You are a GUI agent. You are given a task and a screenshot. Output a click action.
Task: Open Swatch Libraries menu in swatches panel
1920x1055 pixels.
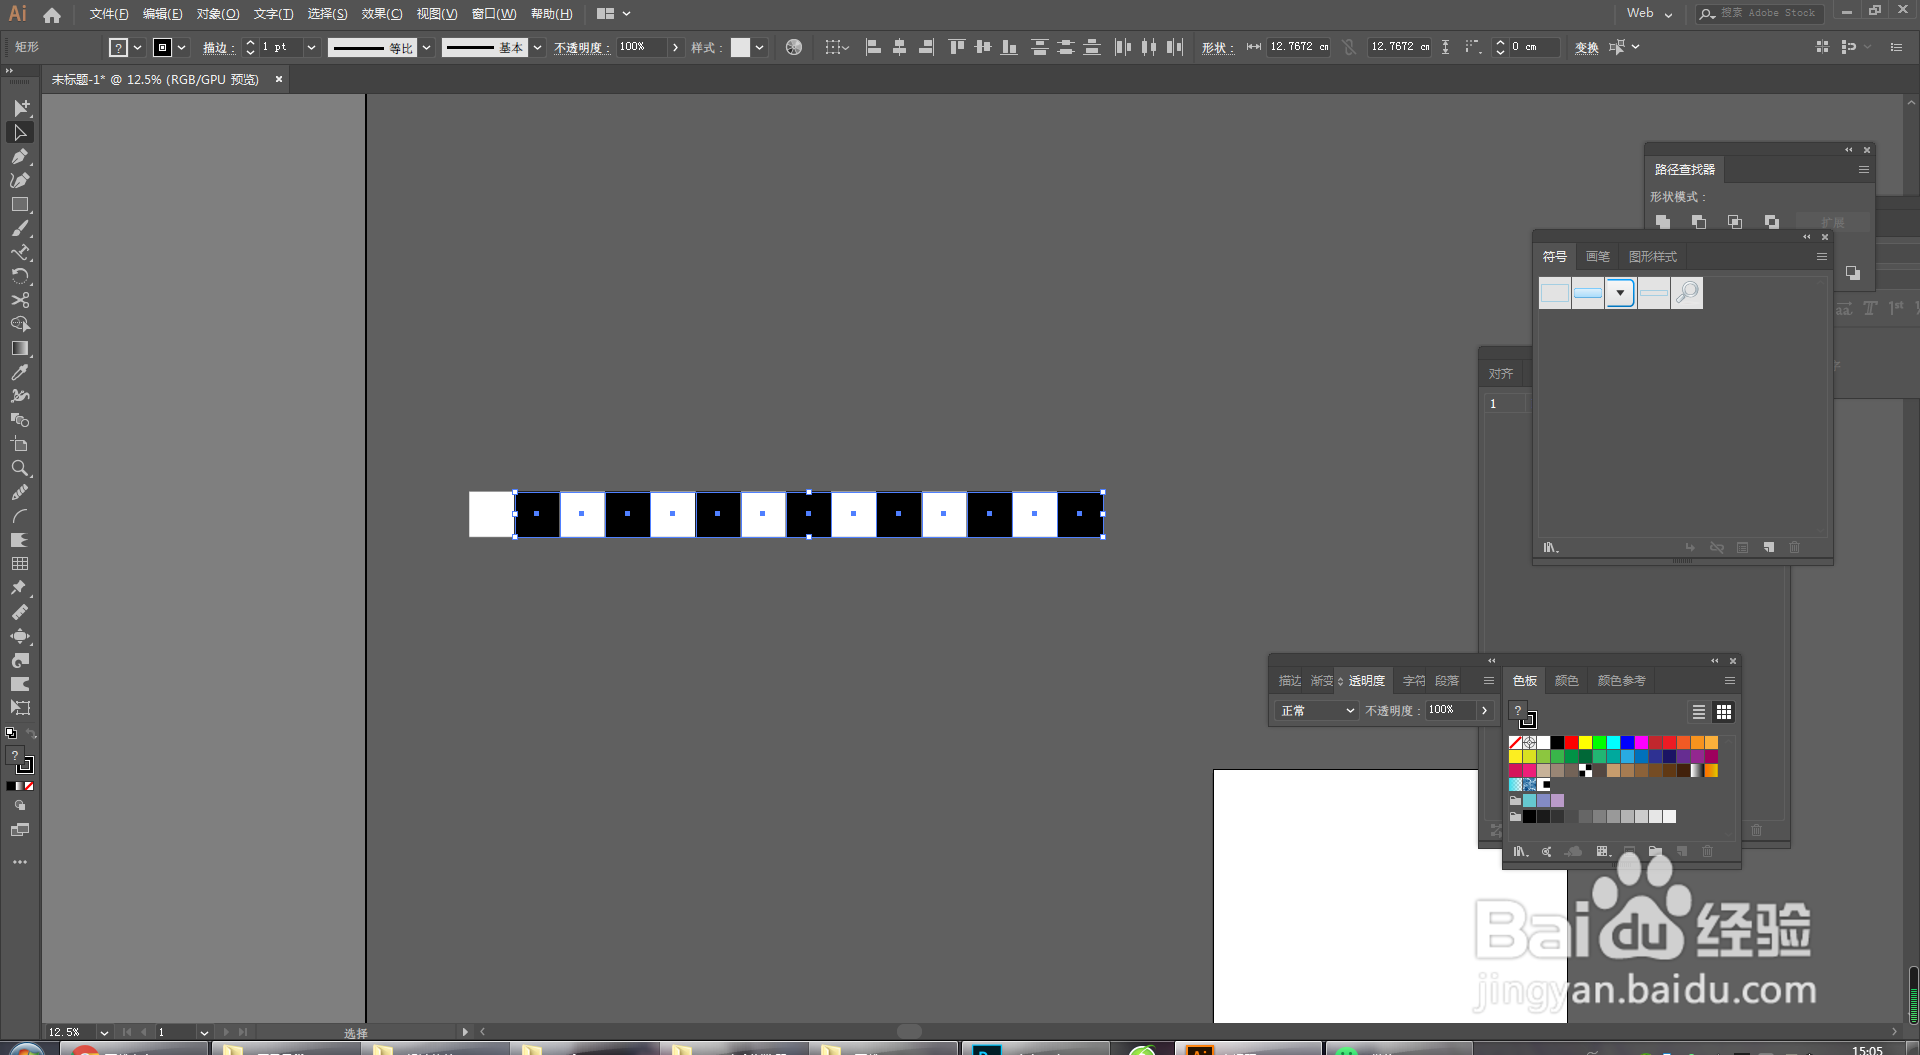(1521, 851)
